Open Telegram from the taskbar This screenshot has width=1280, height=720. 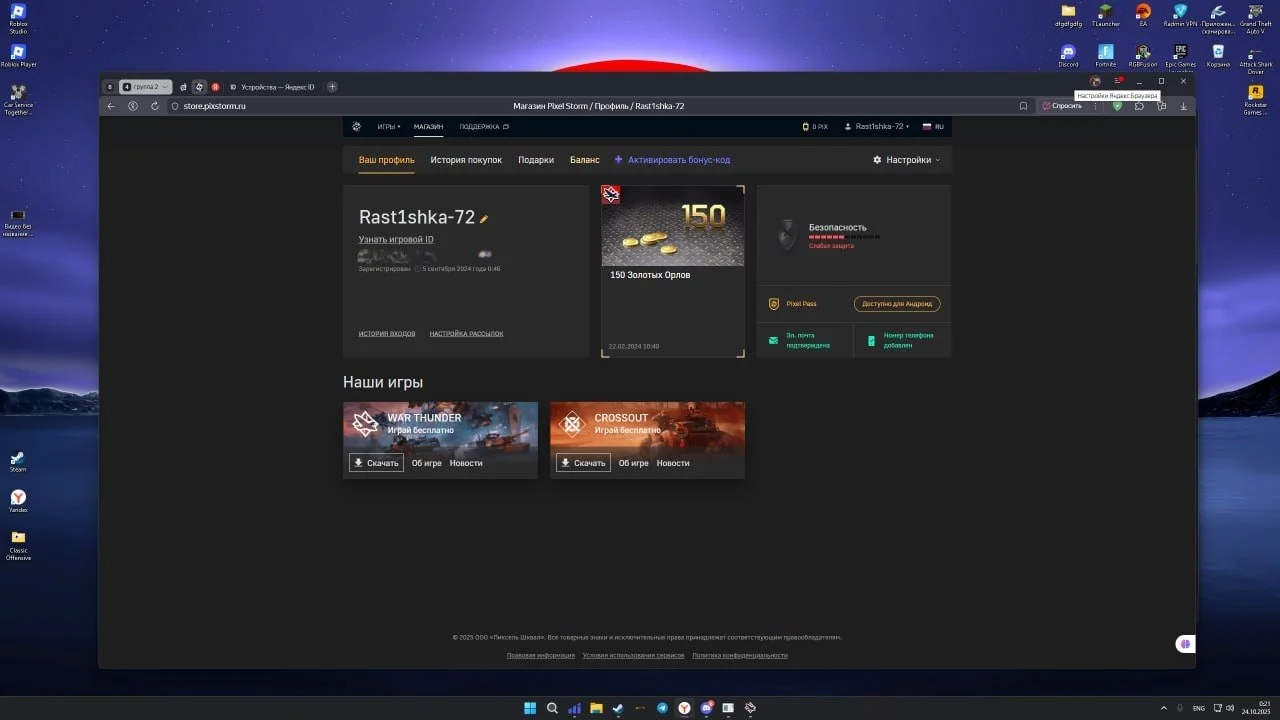662,708
